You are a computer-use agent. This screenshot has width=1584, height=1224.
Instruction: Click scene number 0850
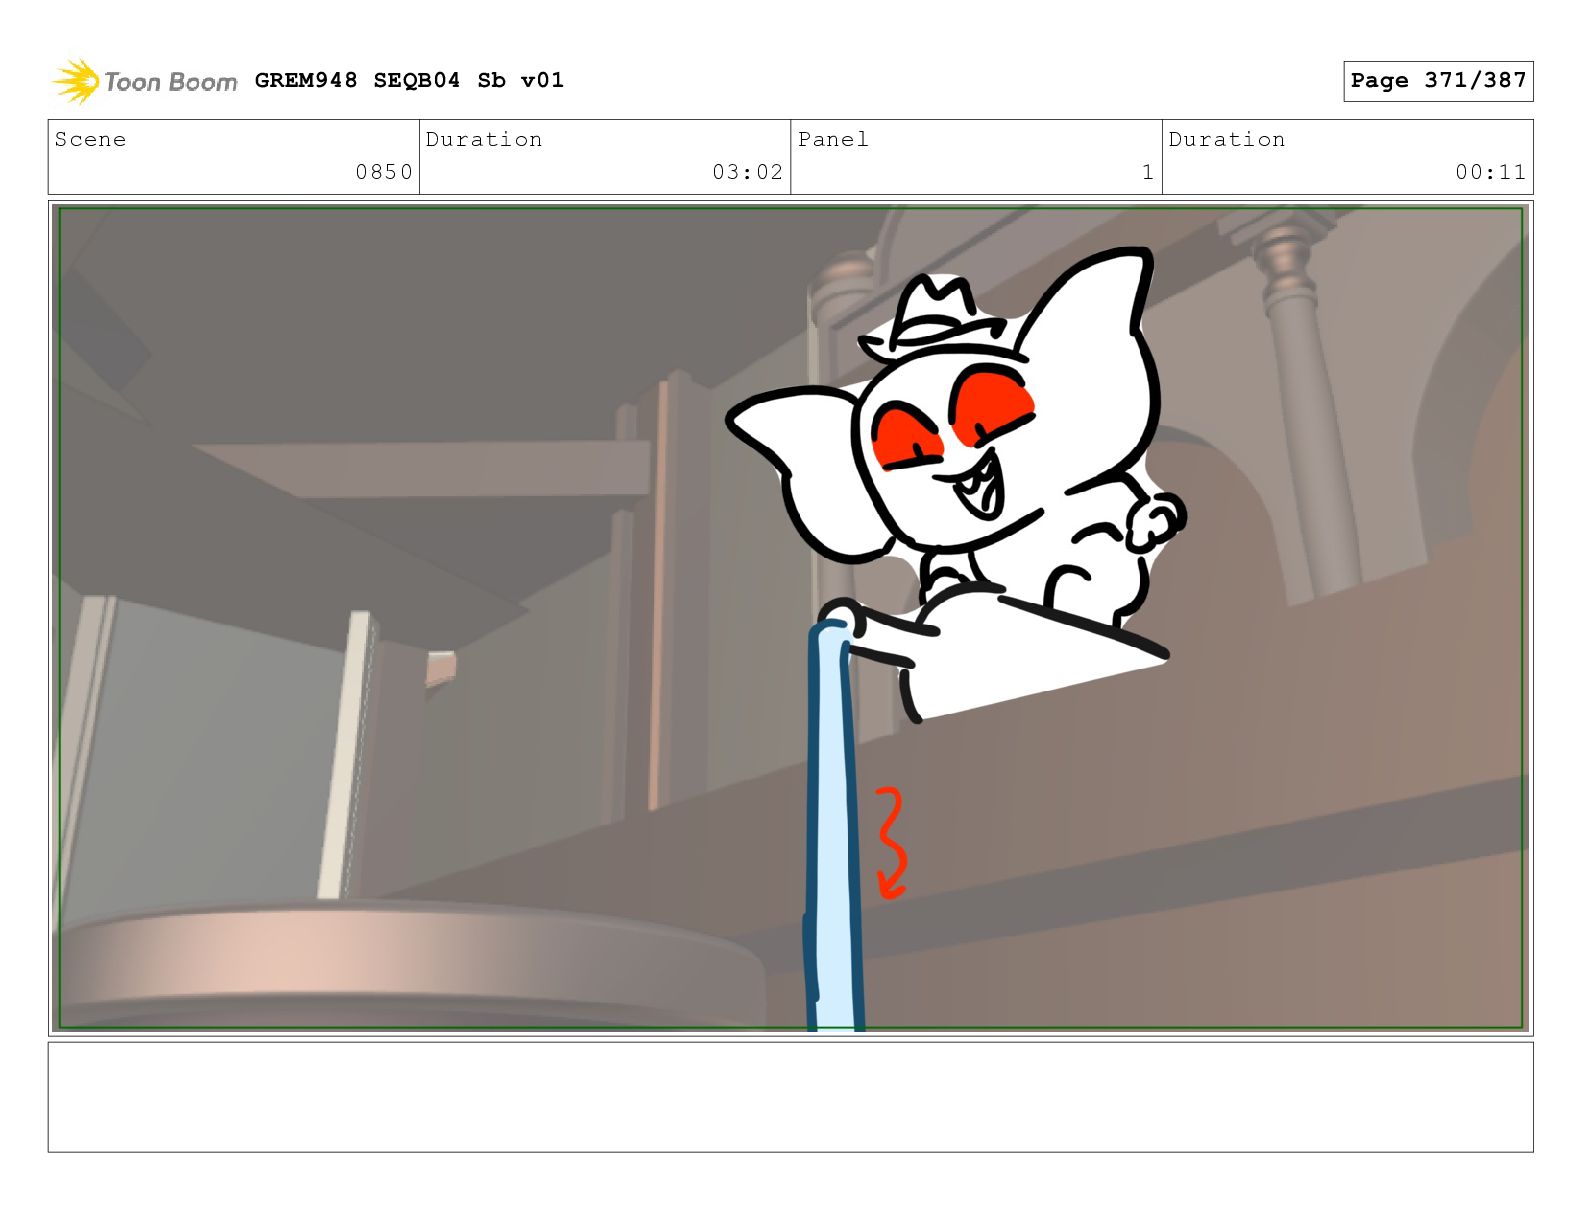(x=384, y=172)
